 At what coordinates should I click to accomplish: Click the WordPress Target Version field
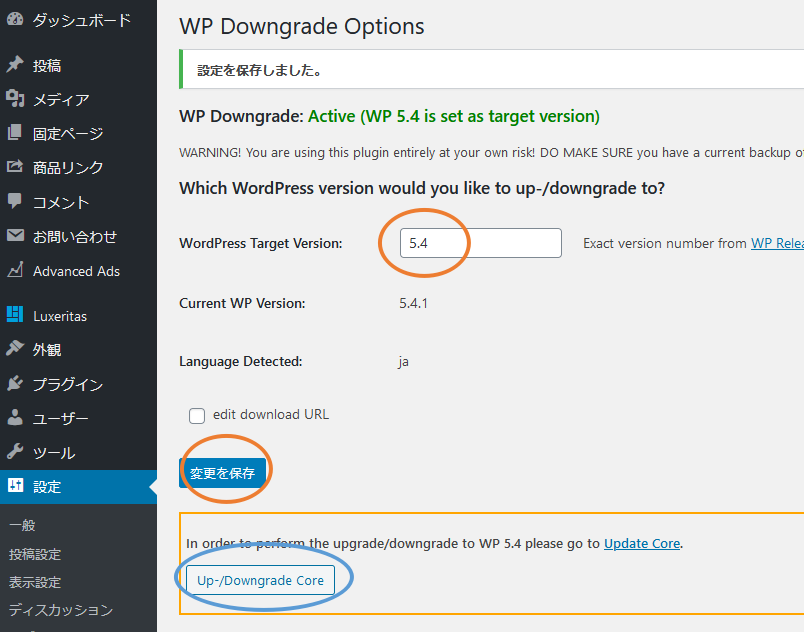tap(480, 243)
